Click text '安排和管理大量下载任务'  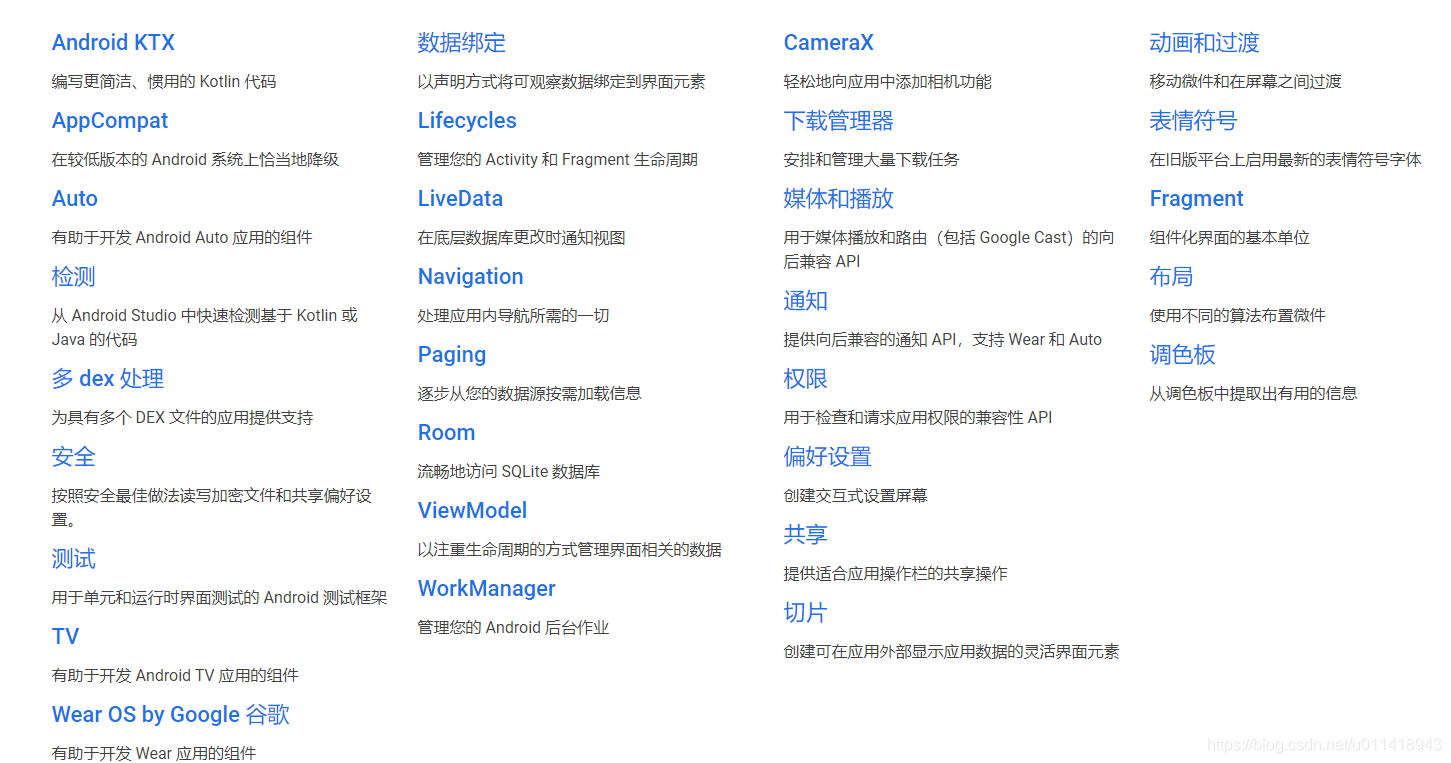pyautogui.click(x=872, y=160)
